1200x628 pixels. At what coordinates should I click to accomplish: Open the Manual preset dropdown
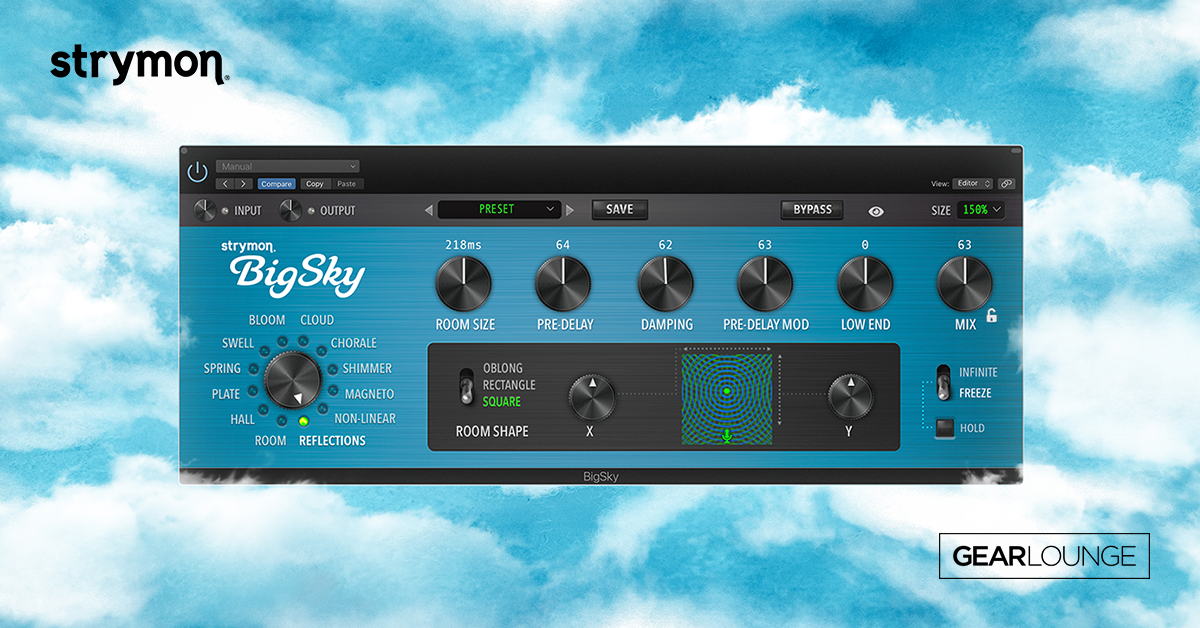click(x=287, y=165)
